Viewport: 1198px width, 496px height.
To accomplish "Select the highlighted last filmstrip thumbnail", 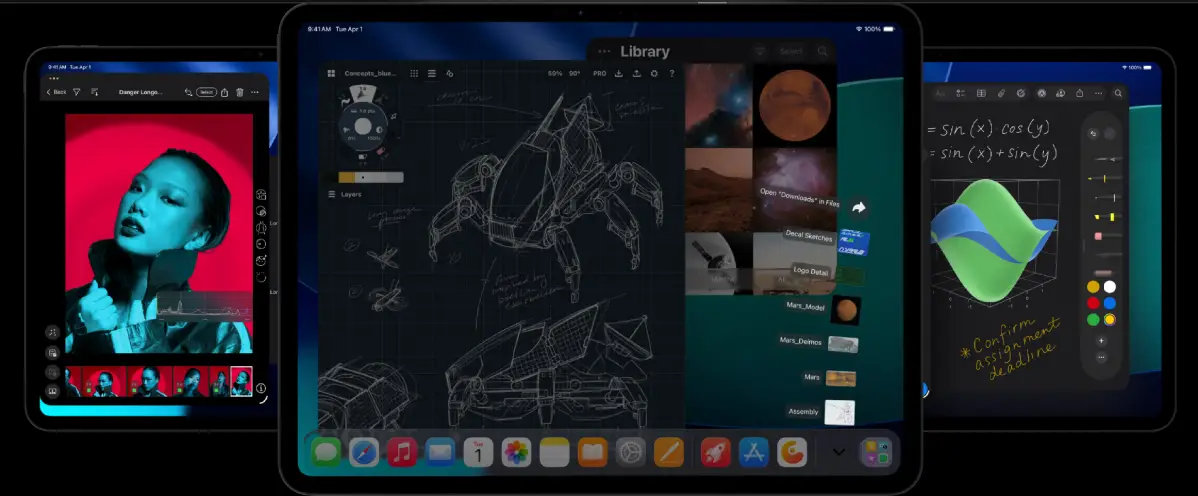I will [x=241, y=381].
